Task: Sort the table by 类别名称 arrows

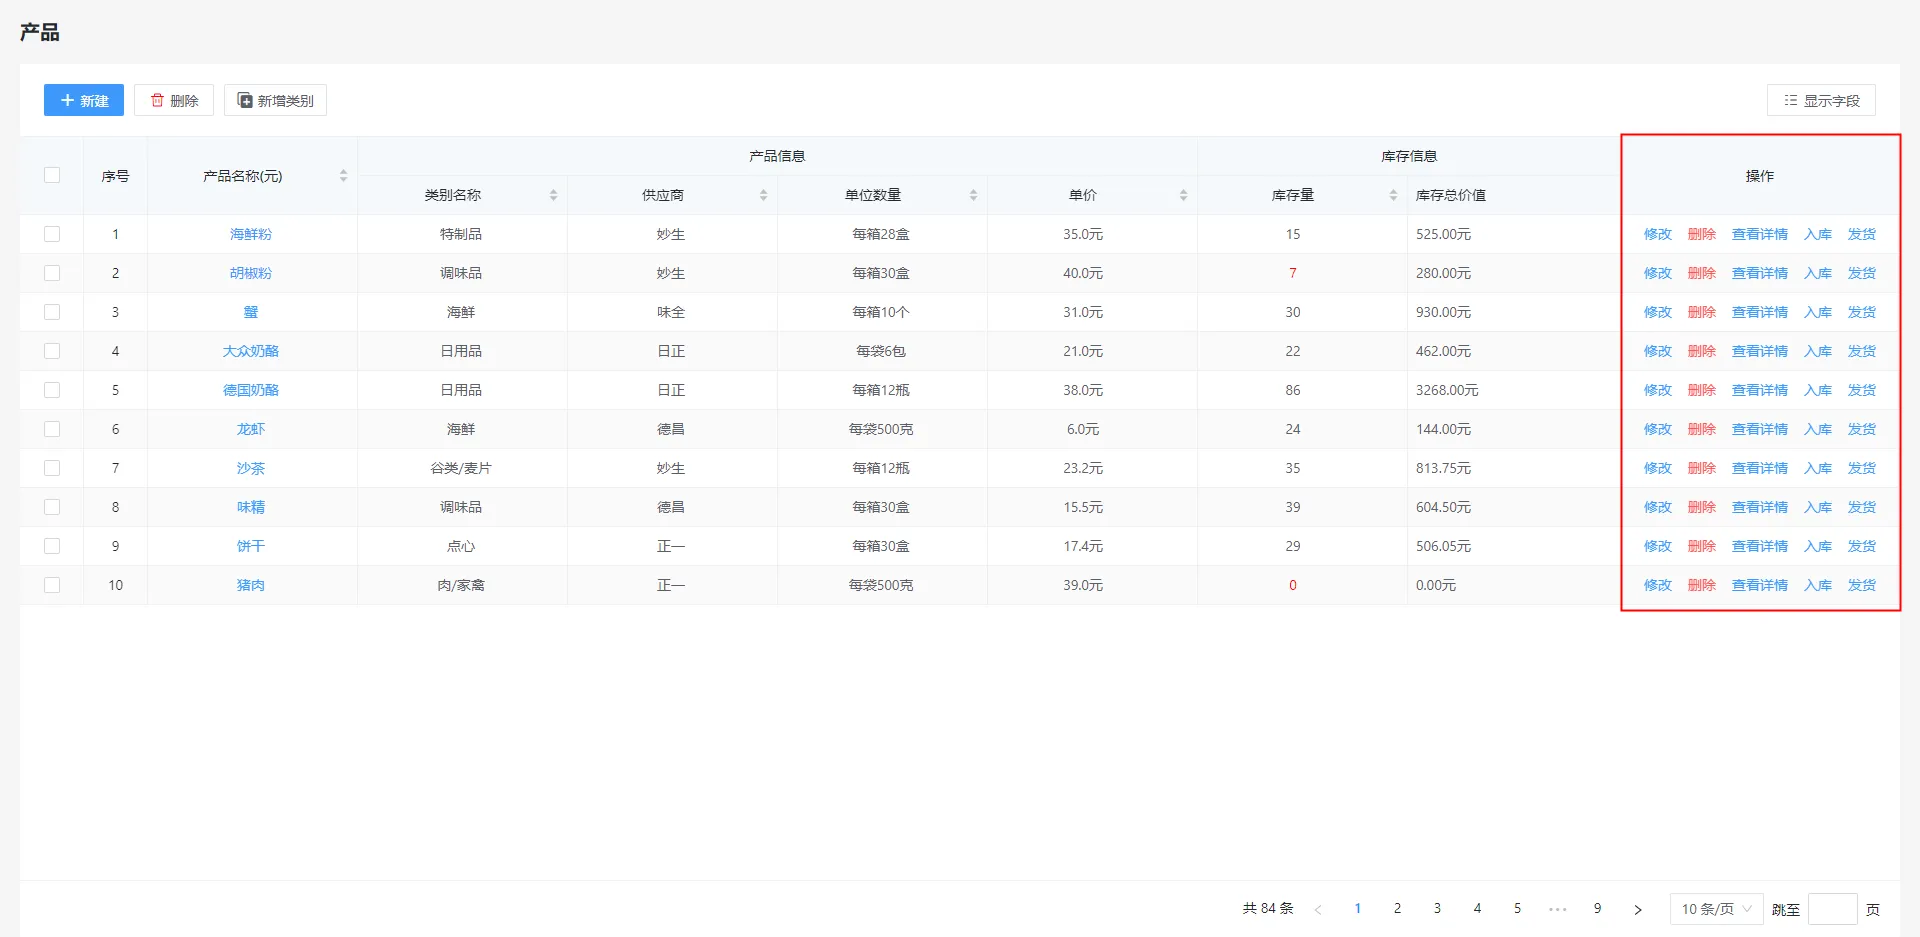Action: click(553, 195)
